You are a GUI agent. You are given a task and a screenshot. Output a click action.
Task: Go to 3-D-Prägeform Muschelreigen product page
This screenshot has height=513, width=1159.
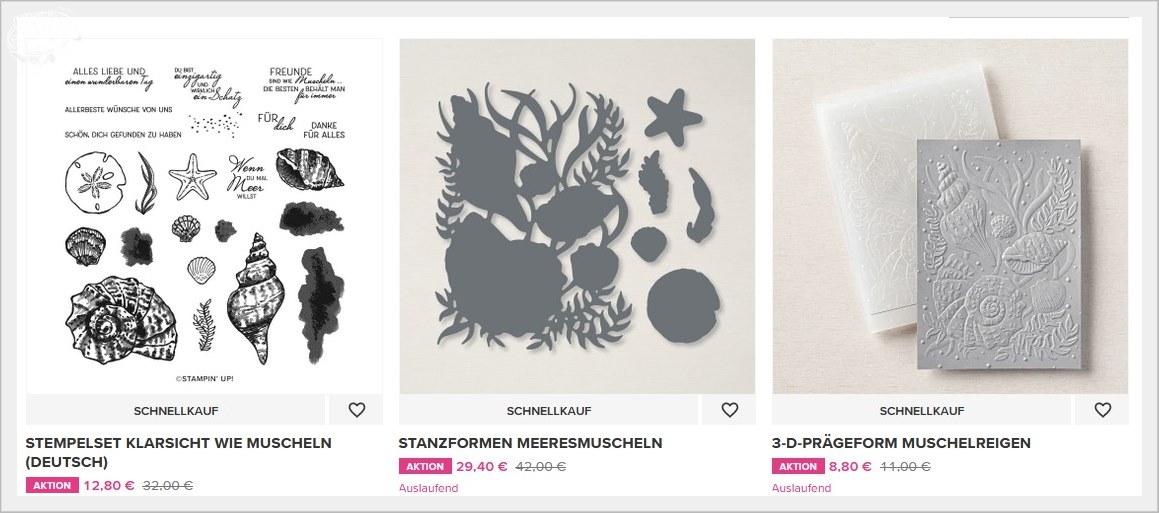(901, 444)
